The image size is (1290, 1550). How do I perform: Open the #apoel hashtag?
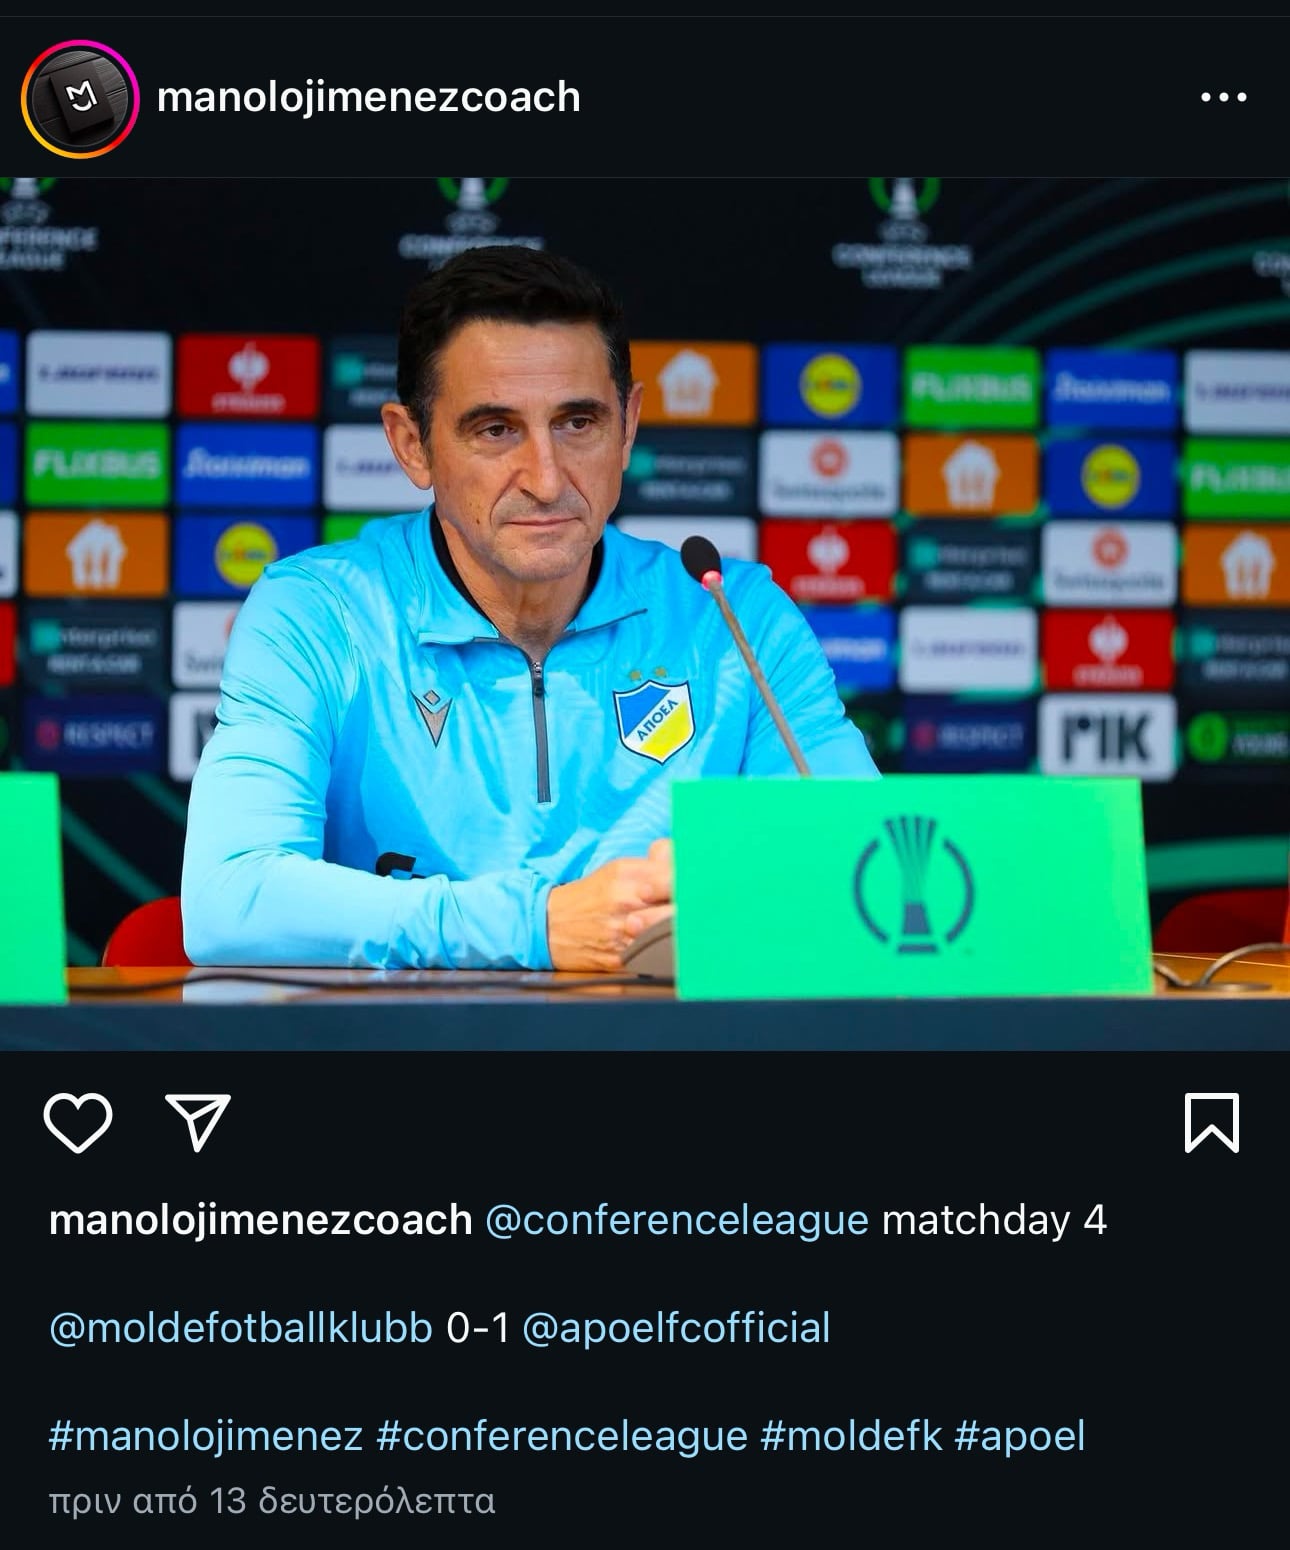(1020, 1436)
